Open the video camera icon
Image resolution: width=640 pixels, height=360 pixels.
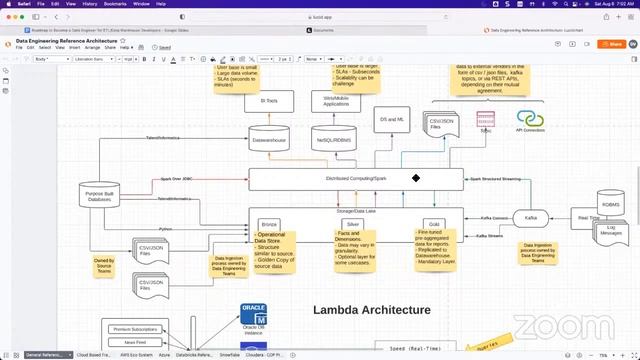pos(587,44)
